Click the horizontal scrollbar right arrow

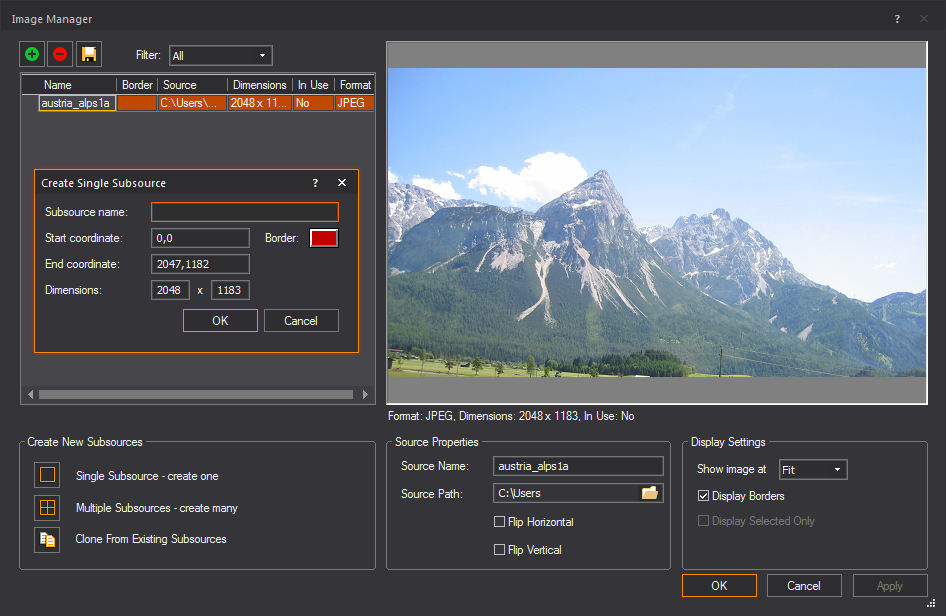pos(366,395)
